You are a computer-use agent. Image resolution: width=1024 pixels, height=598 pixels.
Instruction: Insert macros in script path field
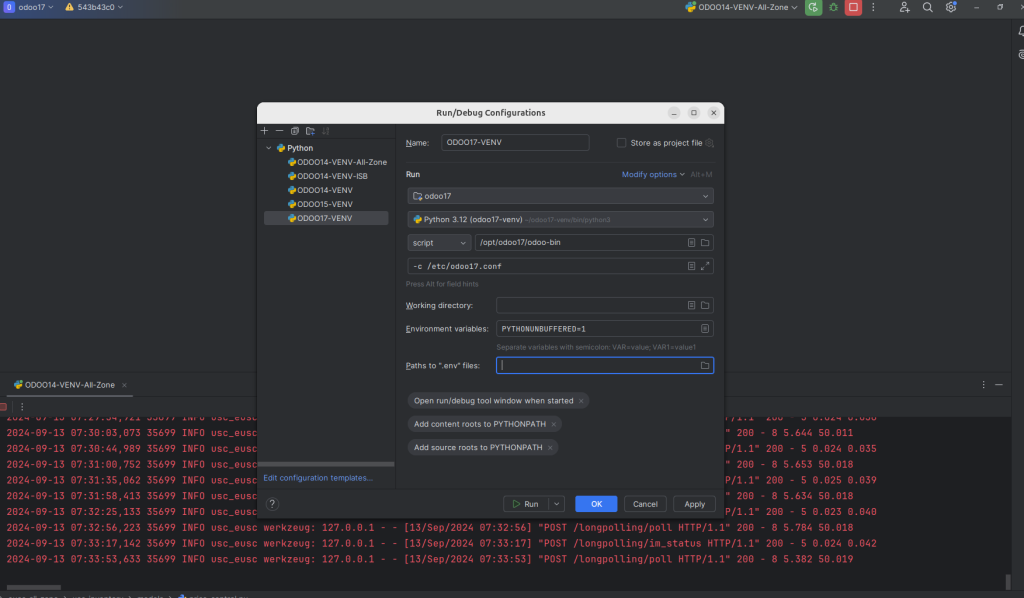(692, 243)
